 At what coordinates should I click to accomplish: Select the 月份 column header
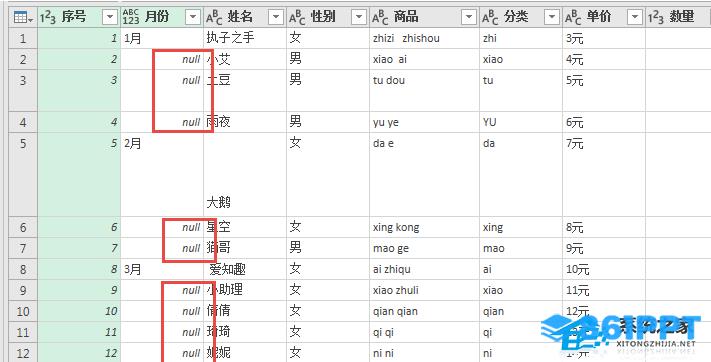coord(162,17)
